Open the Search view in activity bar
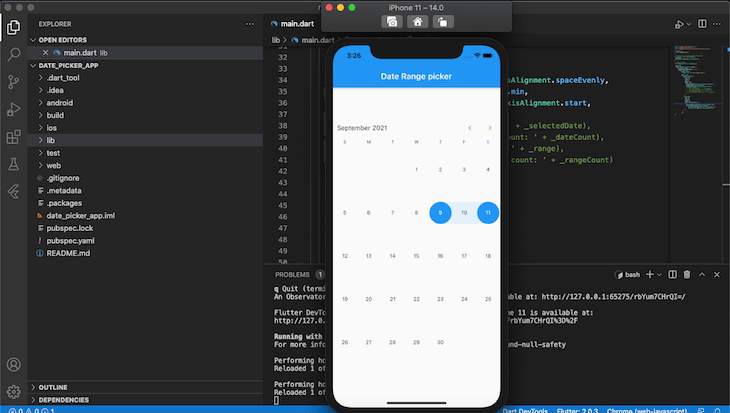This screenshot has height=413, width=730. click(14, 54)
